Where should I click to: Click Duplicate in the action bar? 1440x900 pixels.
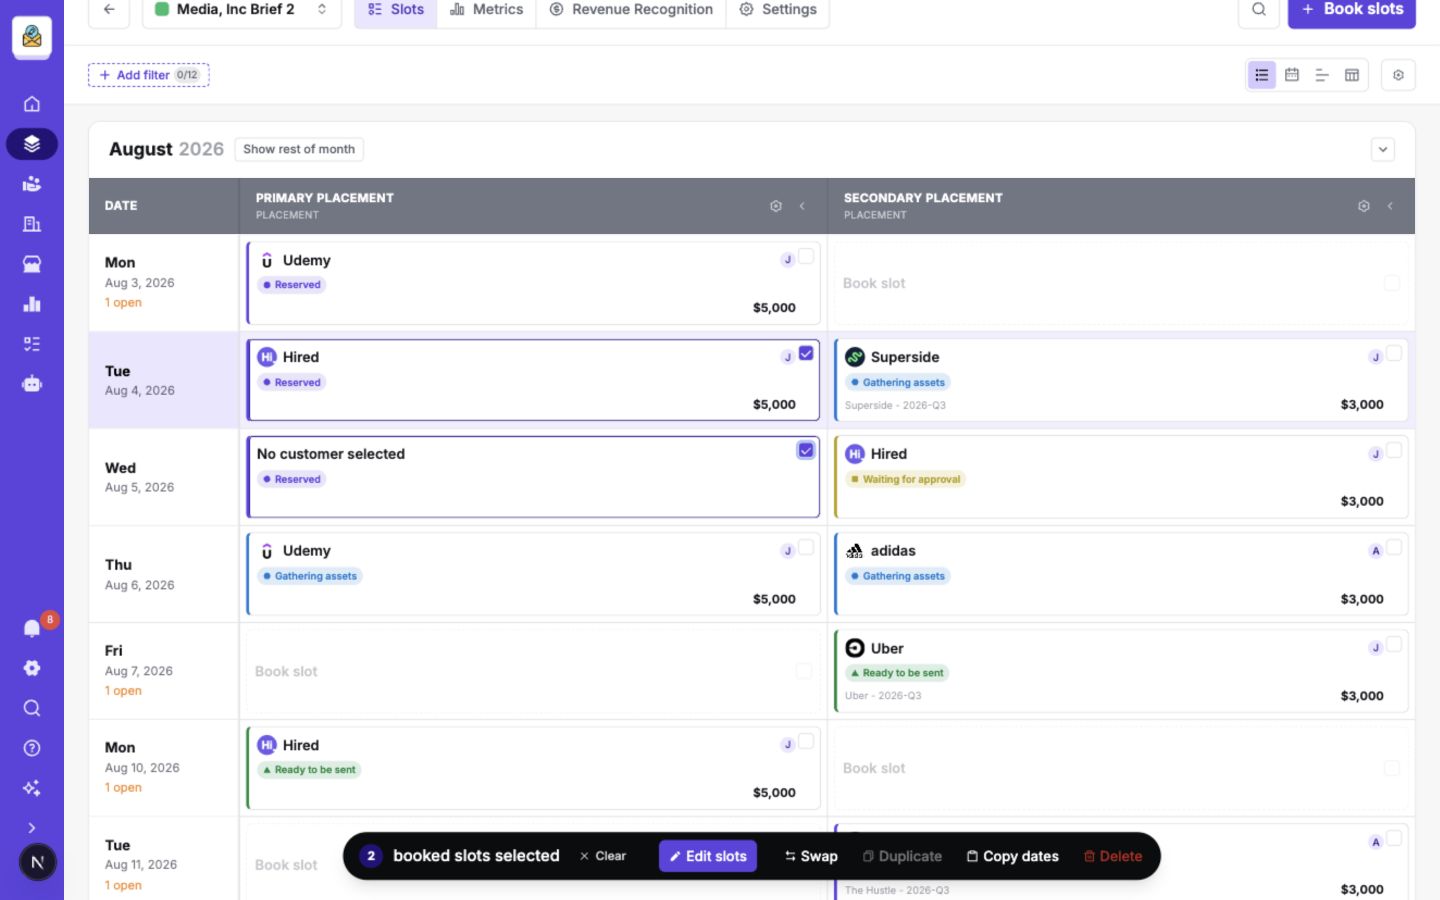902,856
